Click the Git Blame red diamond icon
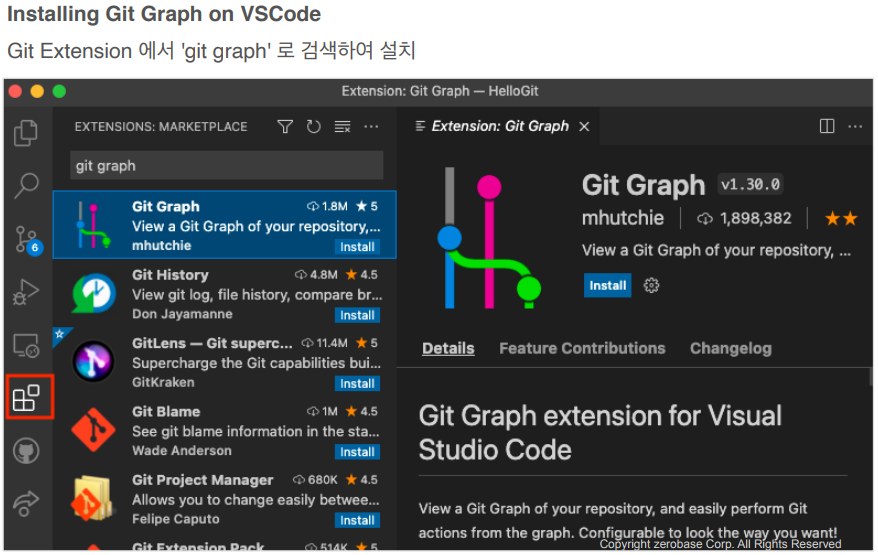This screenshot has width=878, height=555. tap(93, 430)
